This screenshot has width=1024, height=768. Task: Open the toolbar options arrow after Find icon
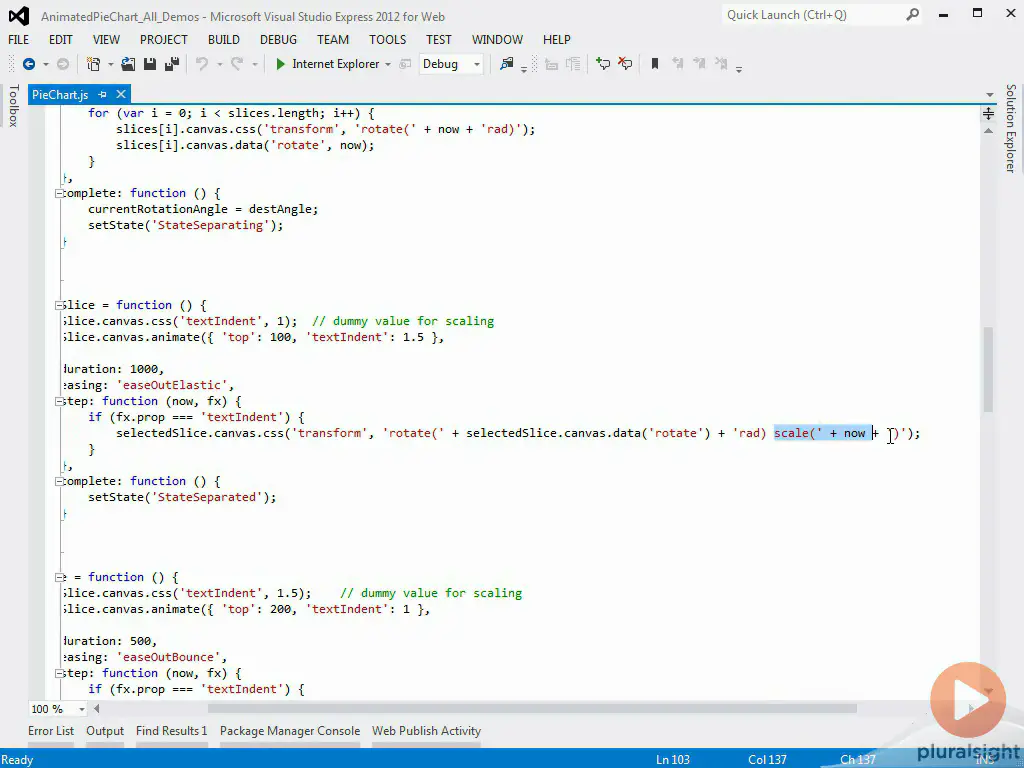tap(524, 69)
